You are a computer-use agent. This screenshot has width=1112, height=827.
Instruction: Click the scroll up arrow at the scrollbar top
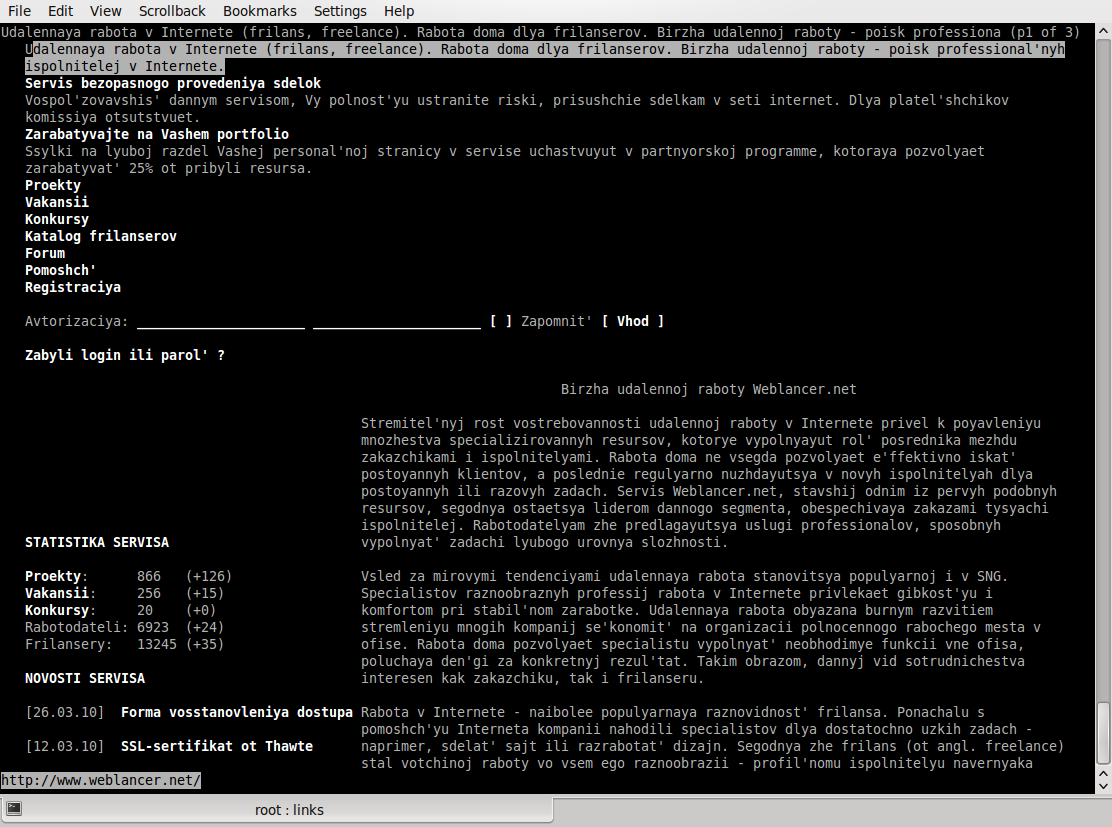tap(1103, 31)
